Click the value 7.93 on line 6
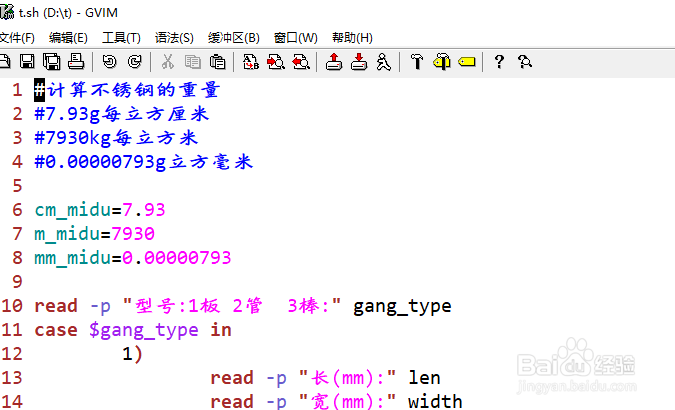The height and width of the screenshot is (410, 675). (144, 210)
